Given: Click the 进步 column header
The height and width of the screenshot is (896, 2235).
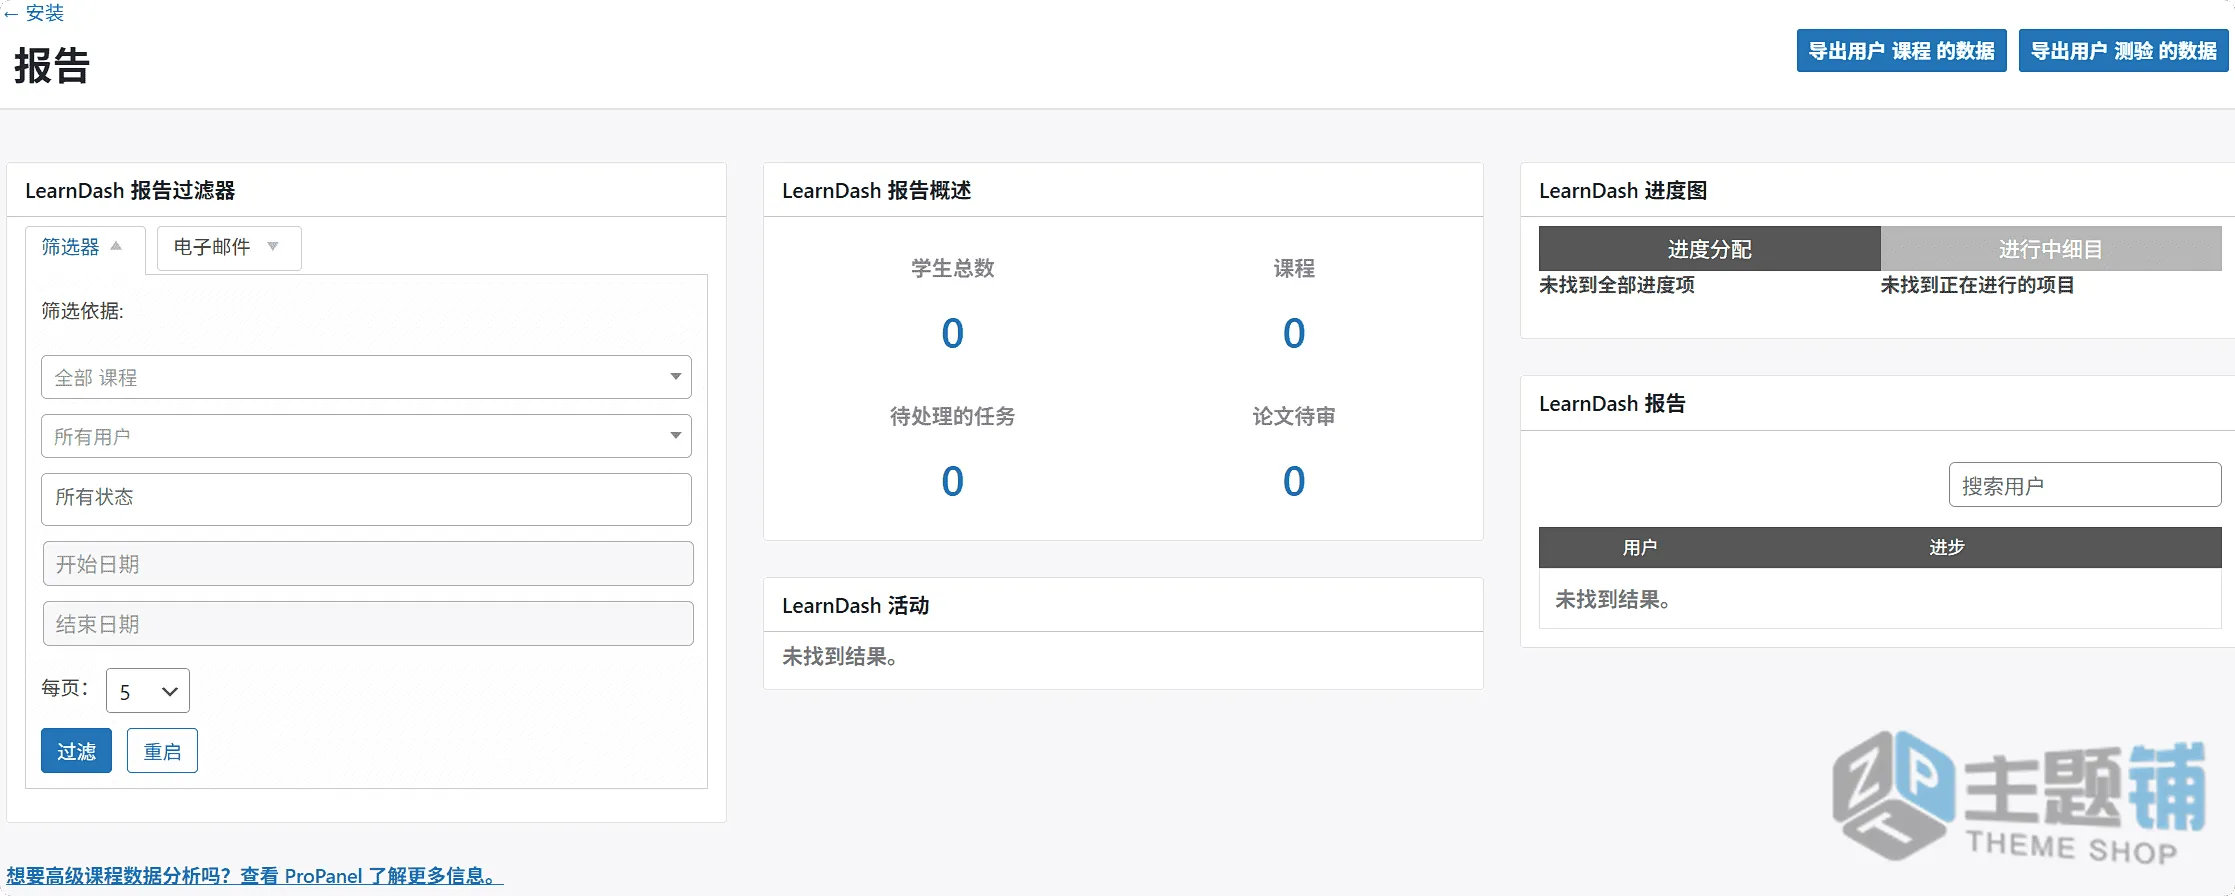Looking at the screenshot, I should click(x=1947, y=548).
